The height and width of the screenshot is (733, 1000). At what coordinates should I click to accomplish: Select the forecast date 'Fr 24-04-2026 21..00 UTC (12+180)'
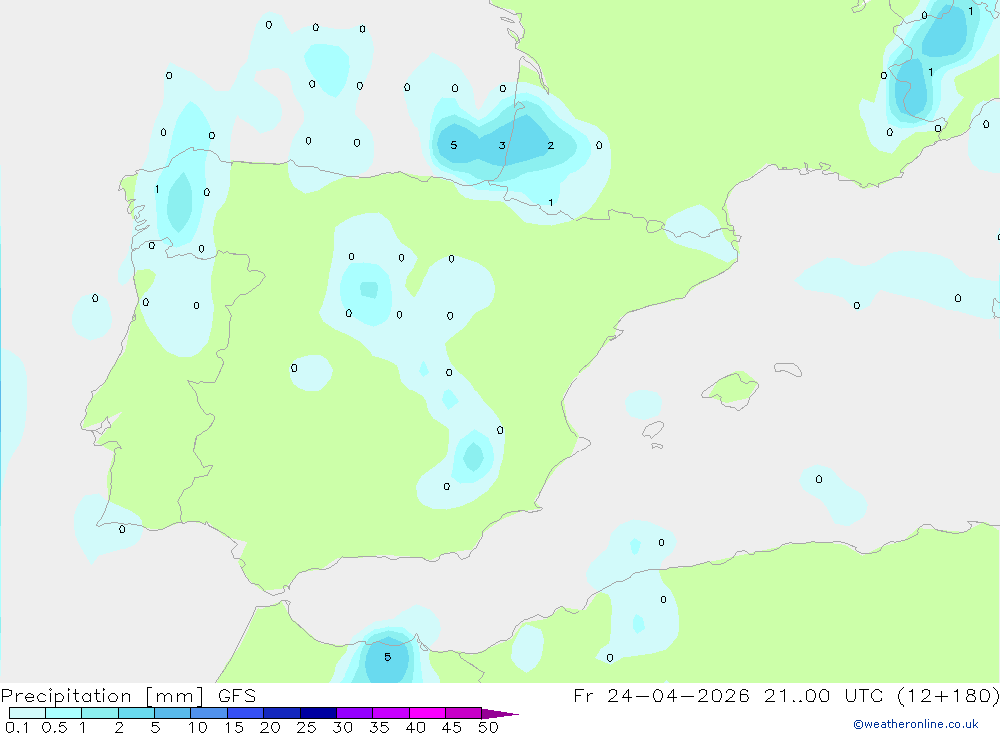tap(786, 696)
